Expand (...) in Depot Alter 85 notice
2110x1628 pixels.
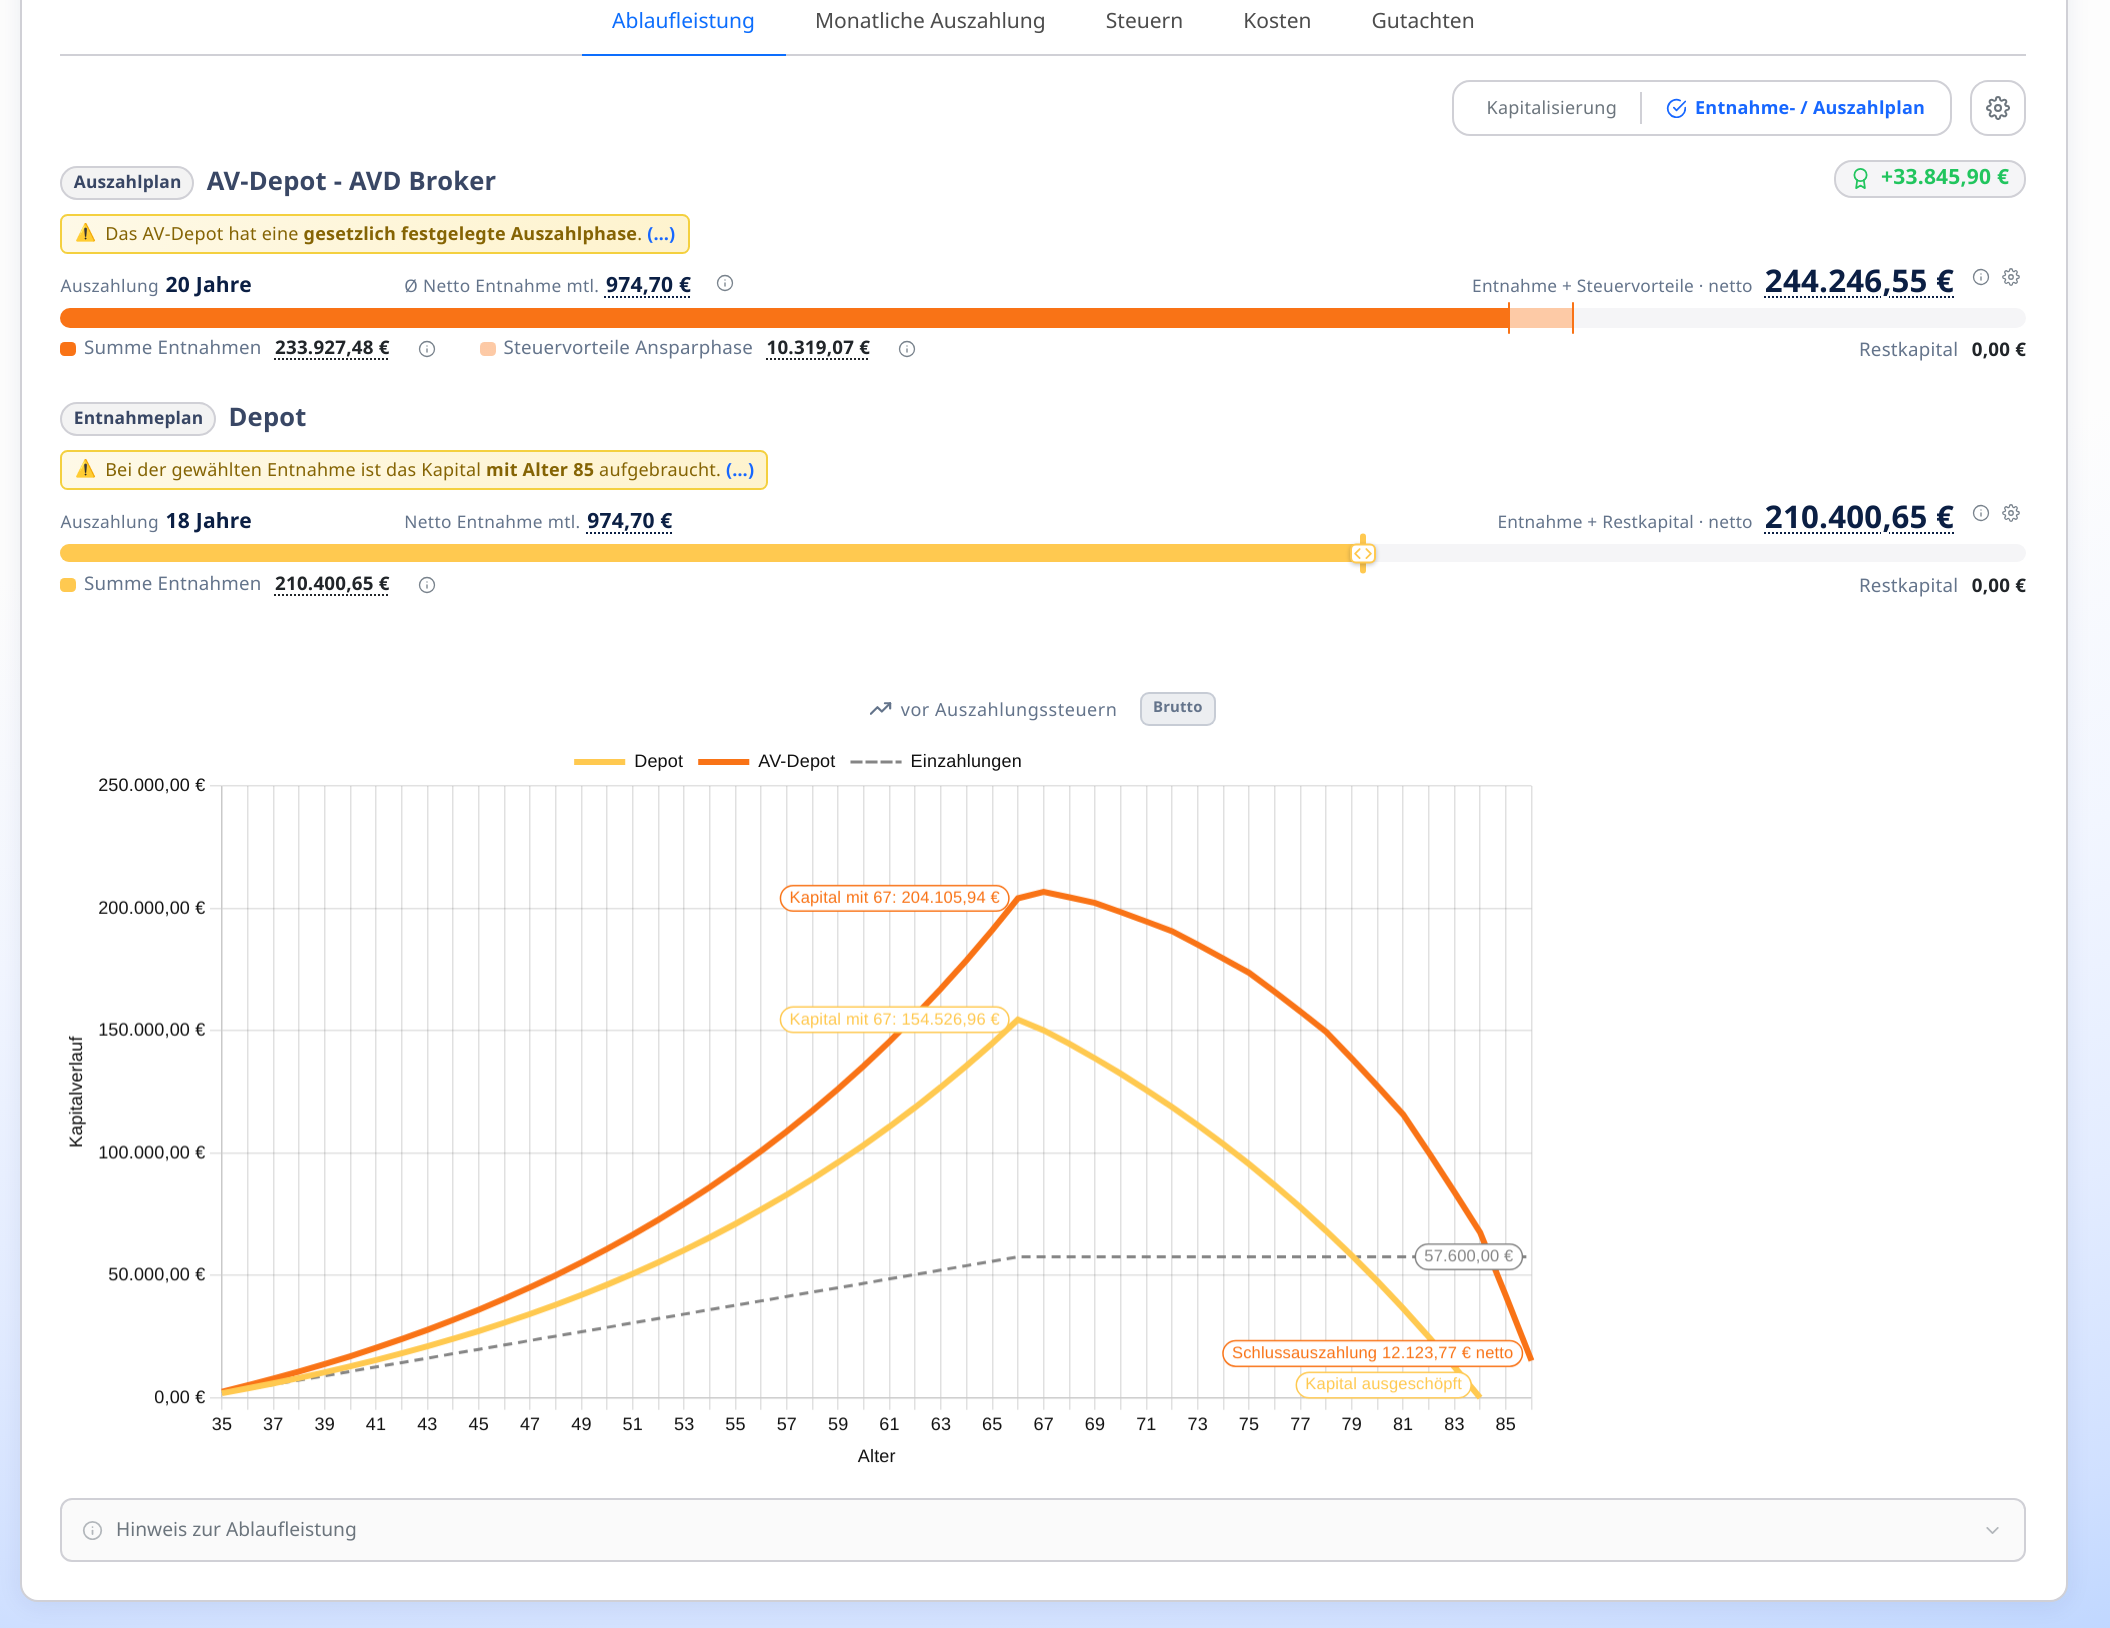click(740, 470)
